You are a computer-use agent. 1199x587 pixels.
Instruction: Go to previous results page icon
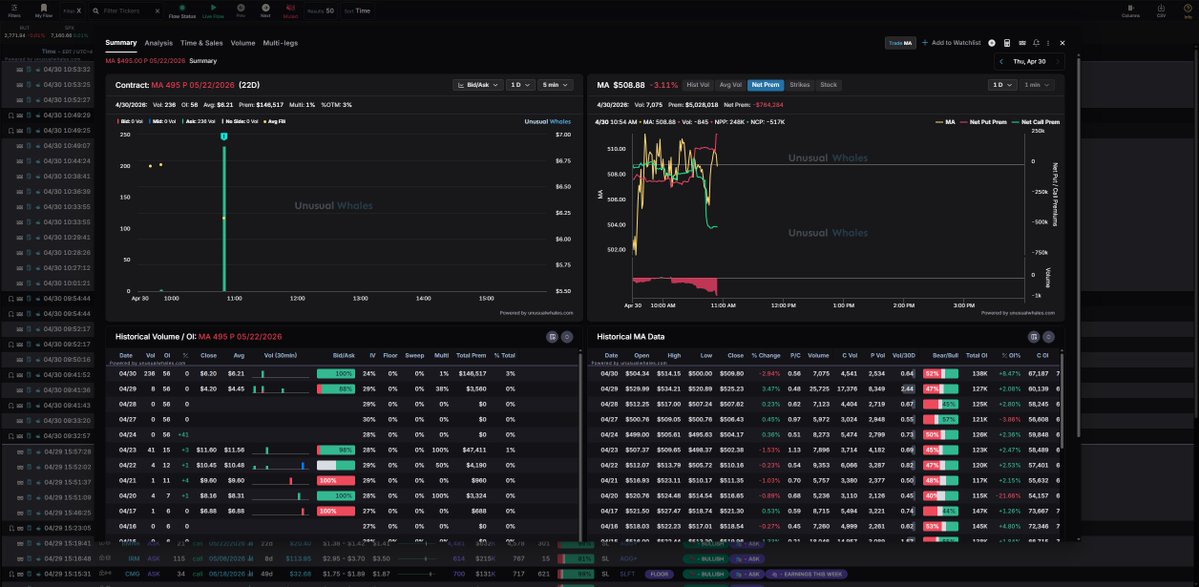241,8
